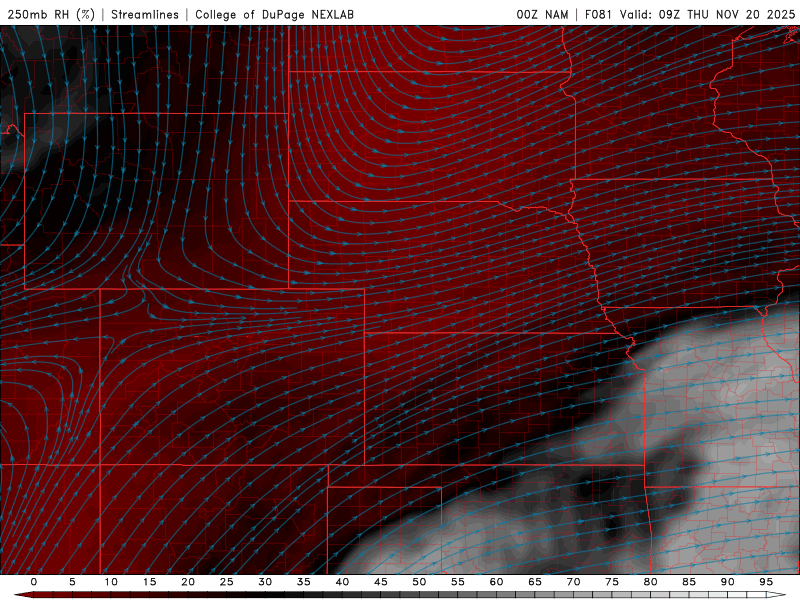The image size is (800, 600).
Task: Click the 85 label on the color scale
Action: [x=689, y=582]
